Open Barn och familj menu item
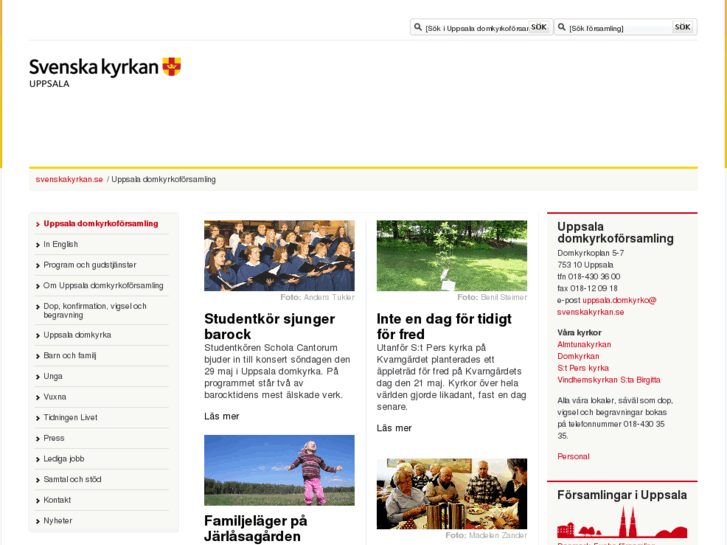Viewport: 727px width, 545px height. [70, 356]
